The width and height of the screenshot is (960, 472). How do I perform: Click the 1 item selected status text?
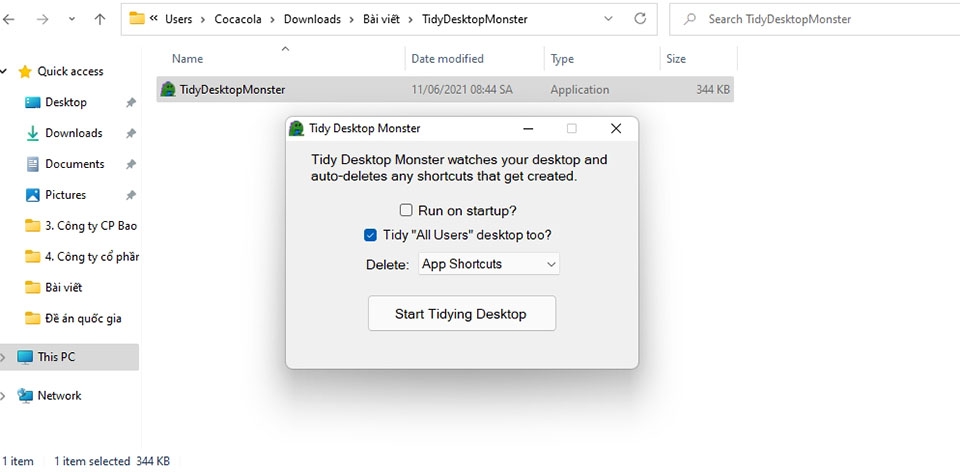pyautogui.click(x=92, y=461)
